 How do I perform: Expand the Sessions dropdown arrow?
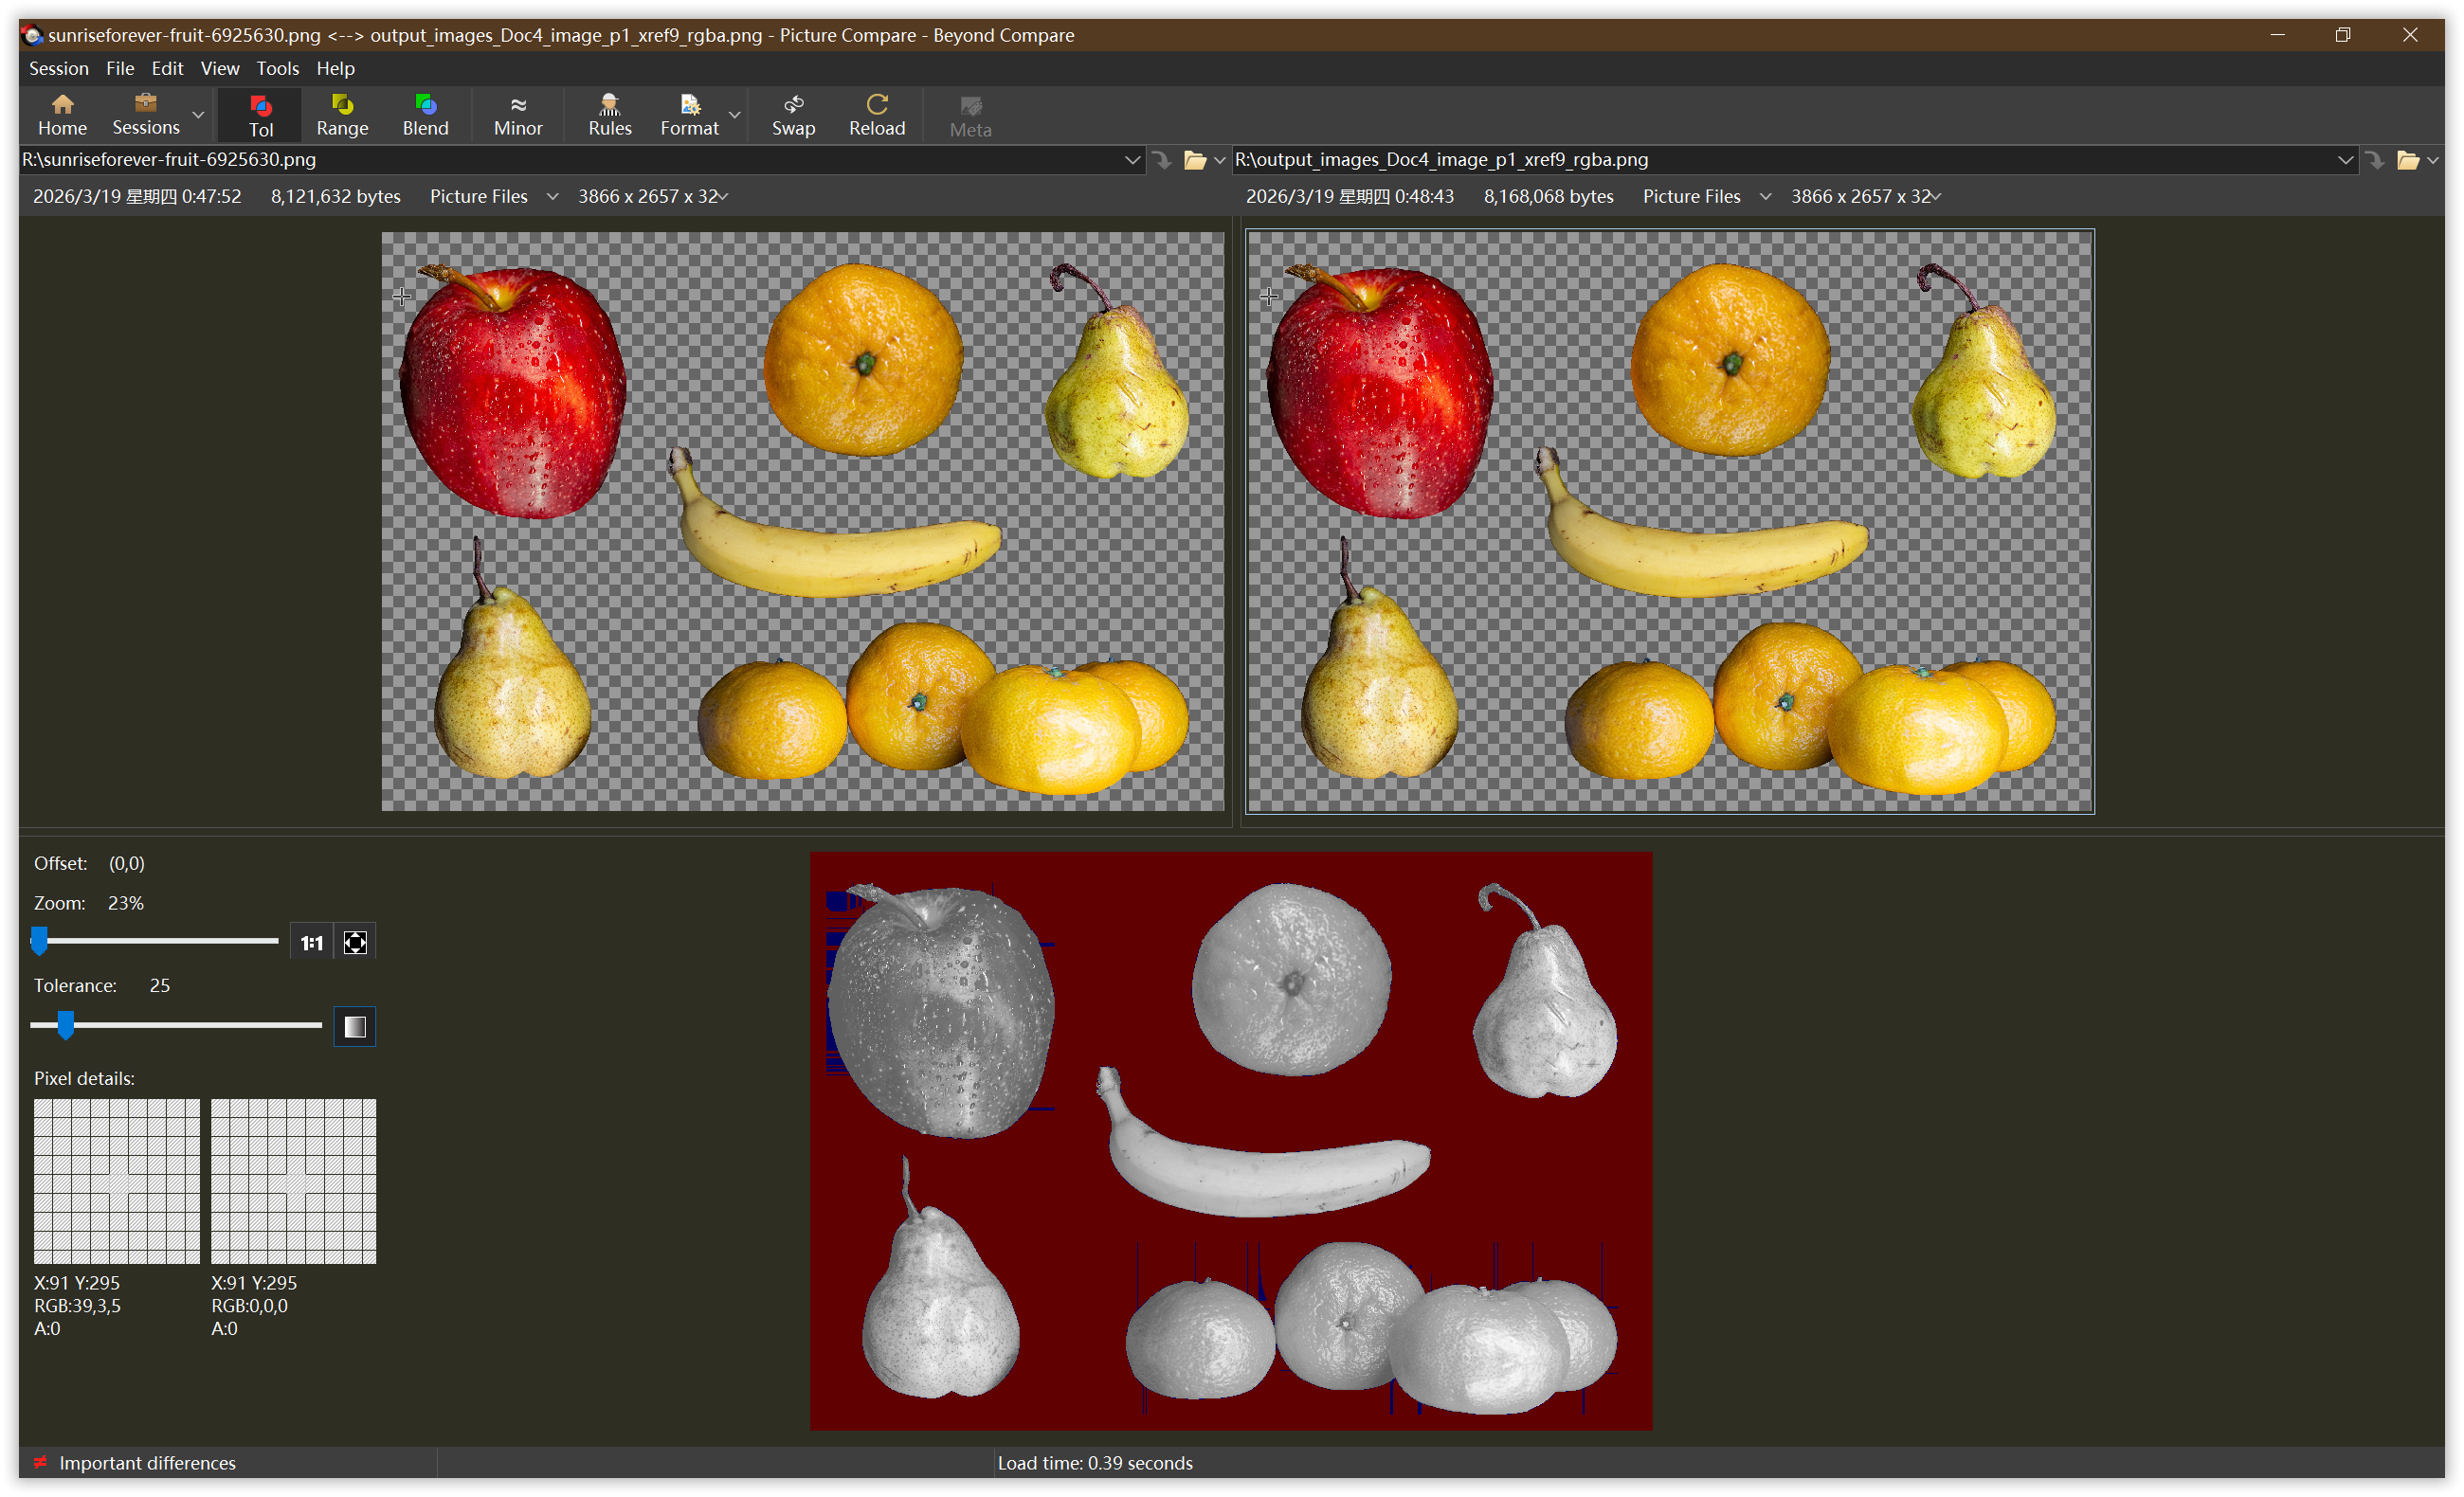pos(198,115)
